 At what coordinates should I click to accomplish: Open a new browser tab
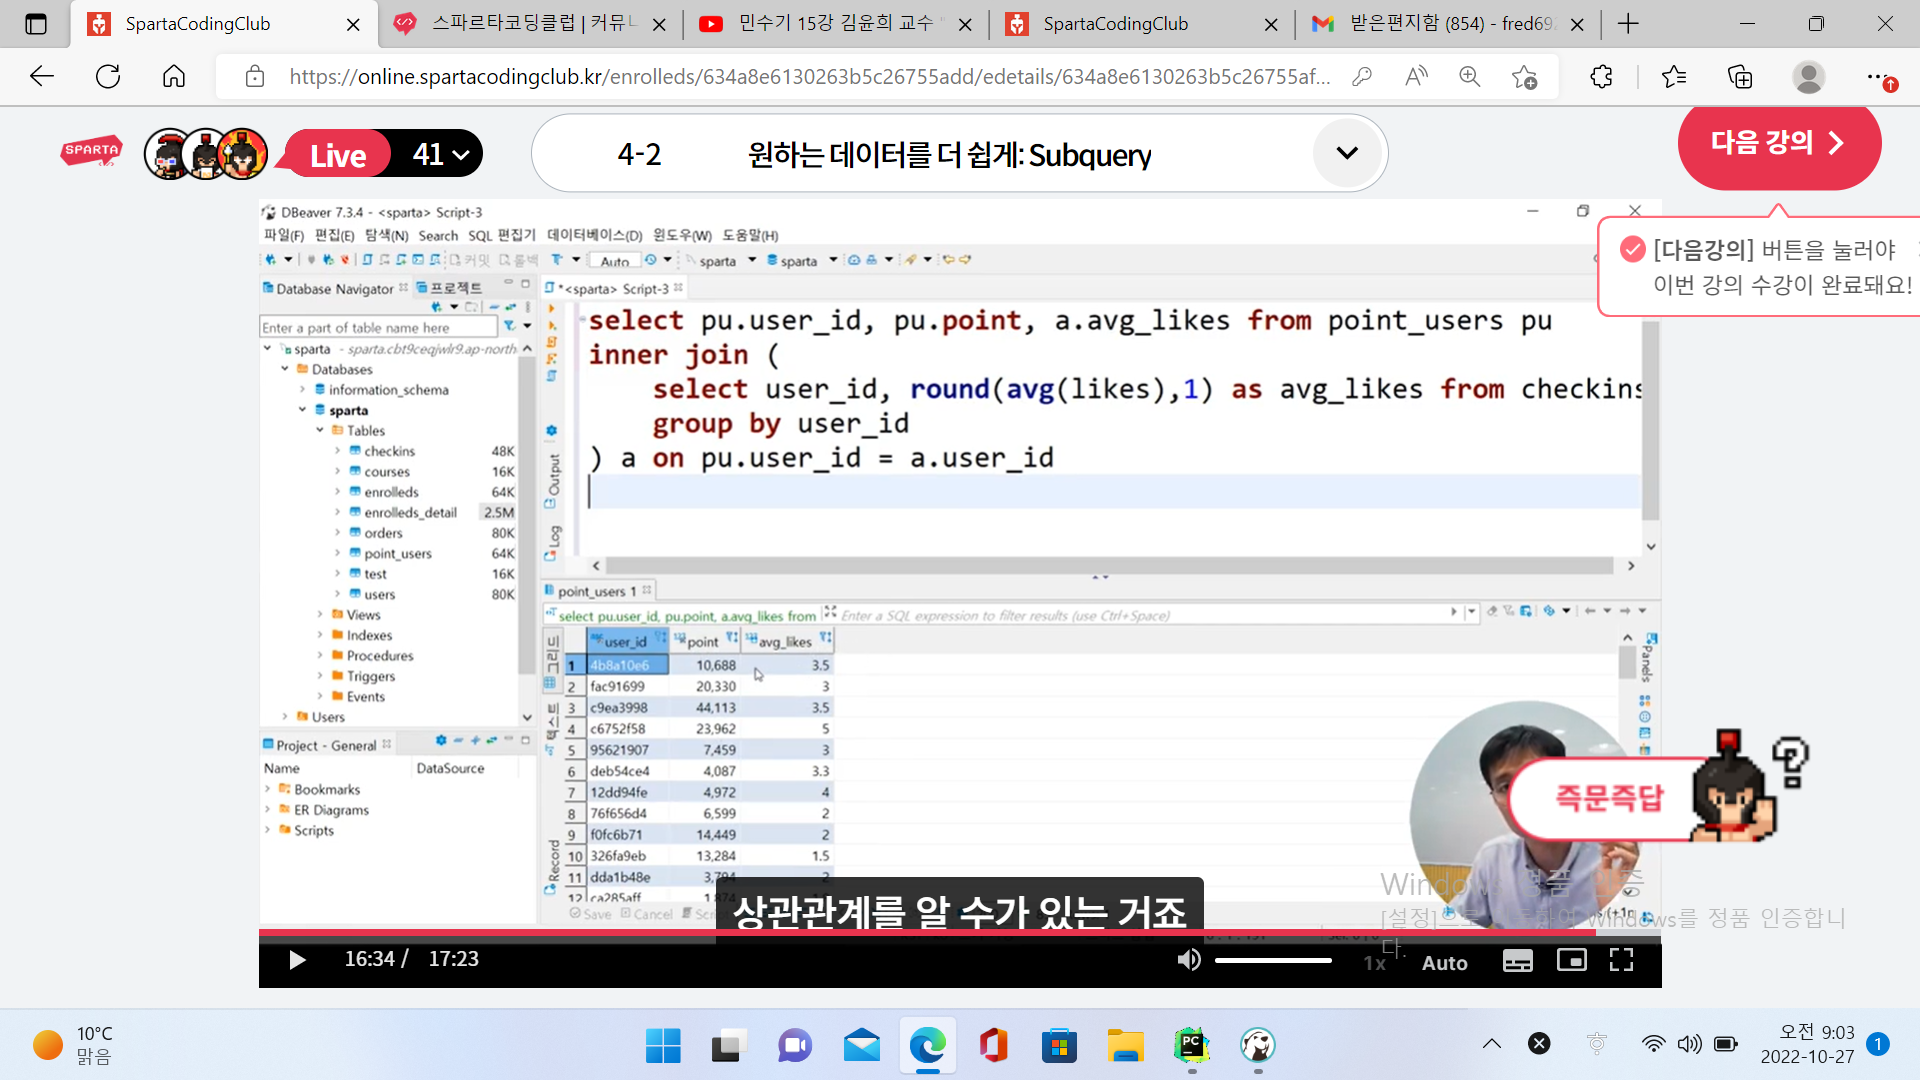tap(1628, 23)
